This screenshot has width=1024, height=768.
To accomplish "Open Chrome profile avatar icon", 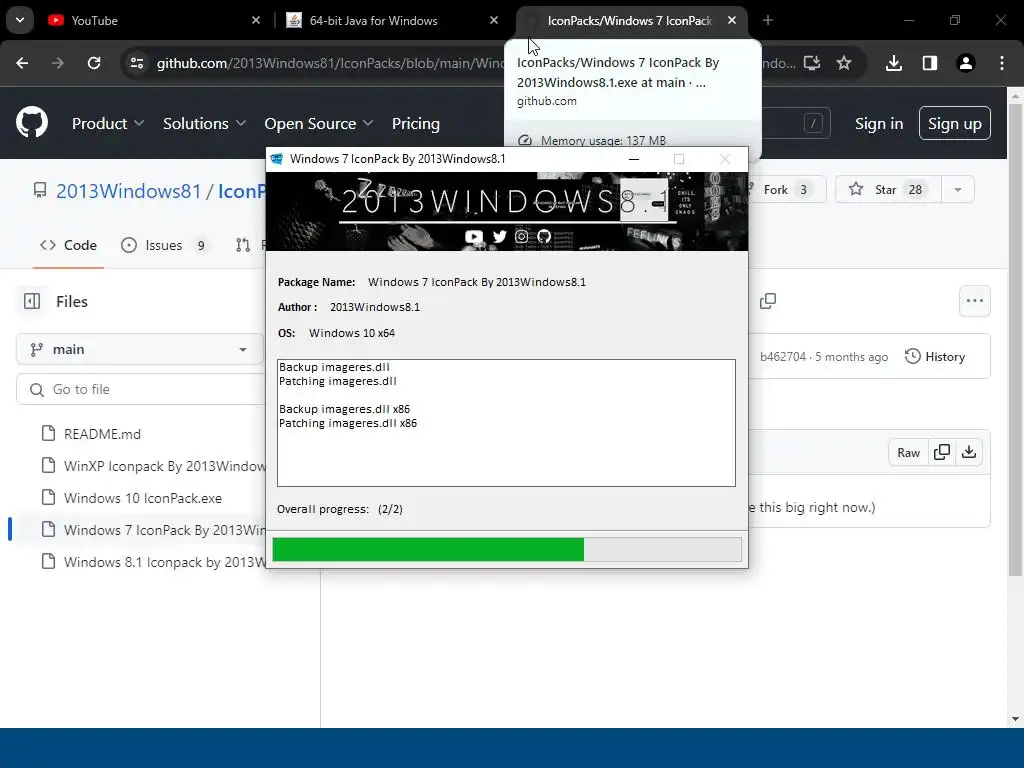I will point(966,63).
